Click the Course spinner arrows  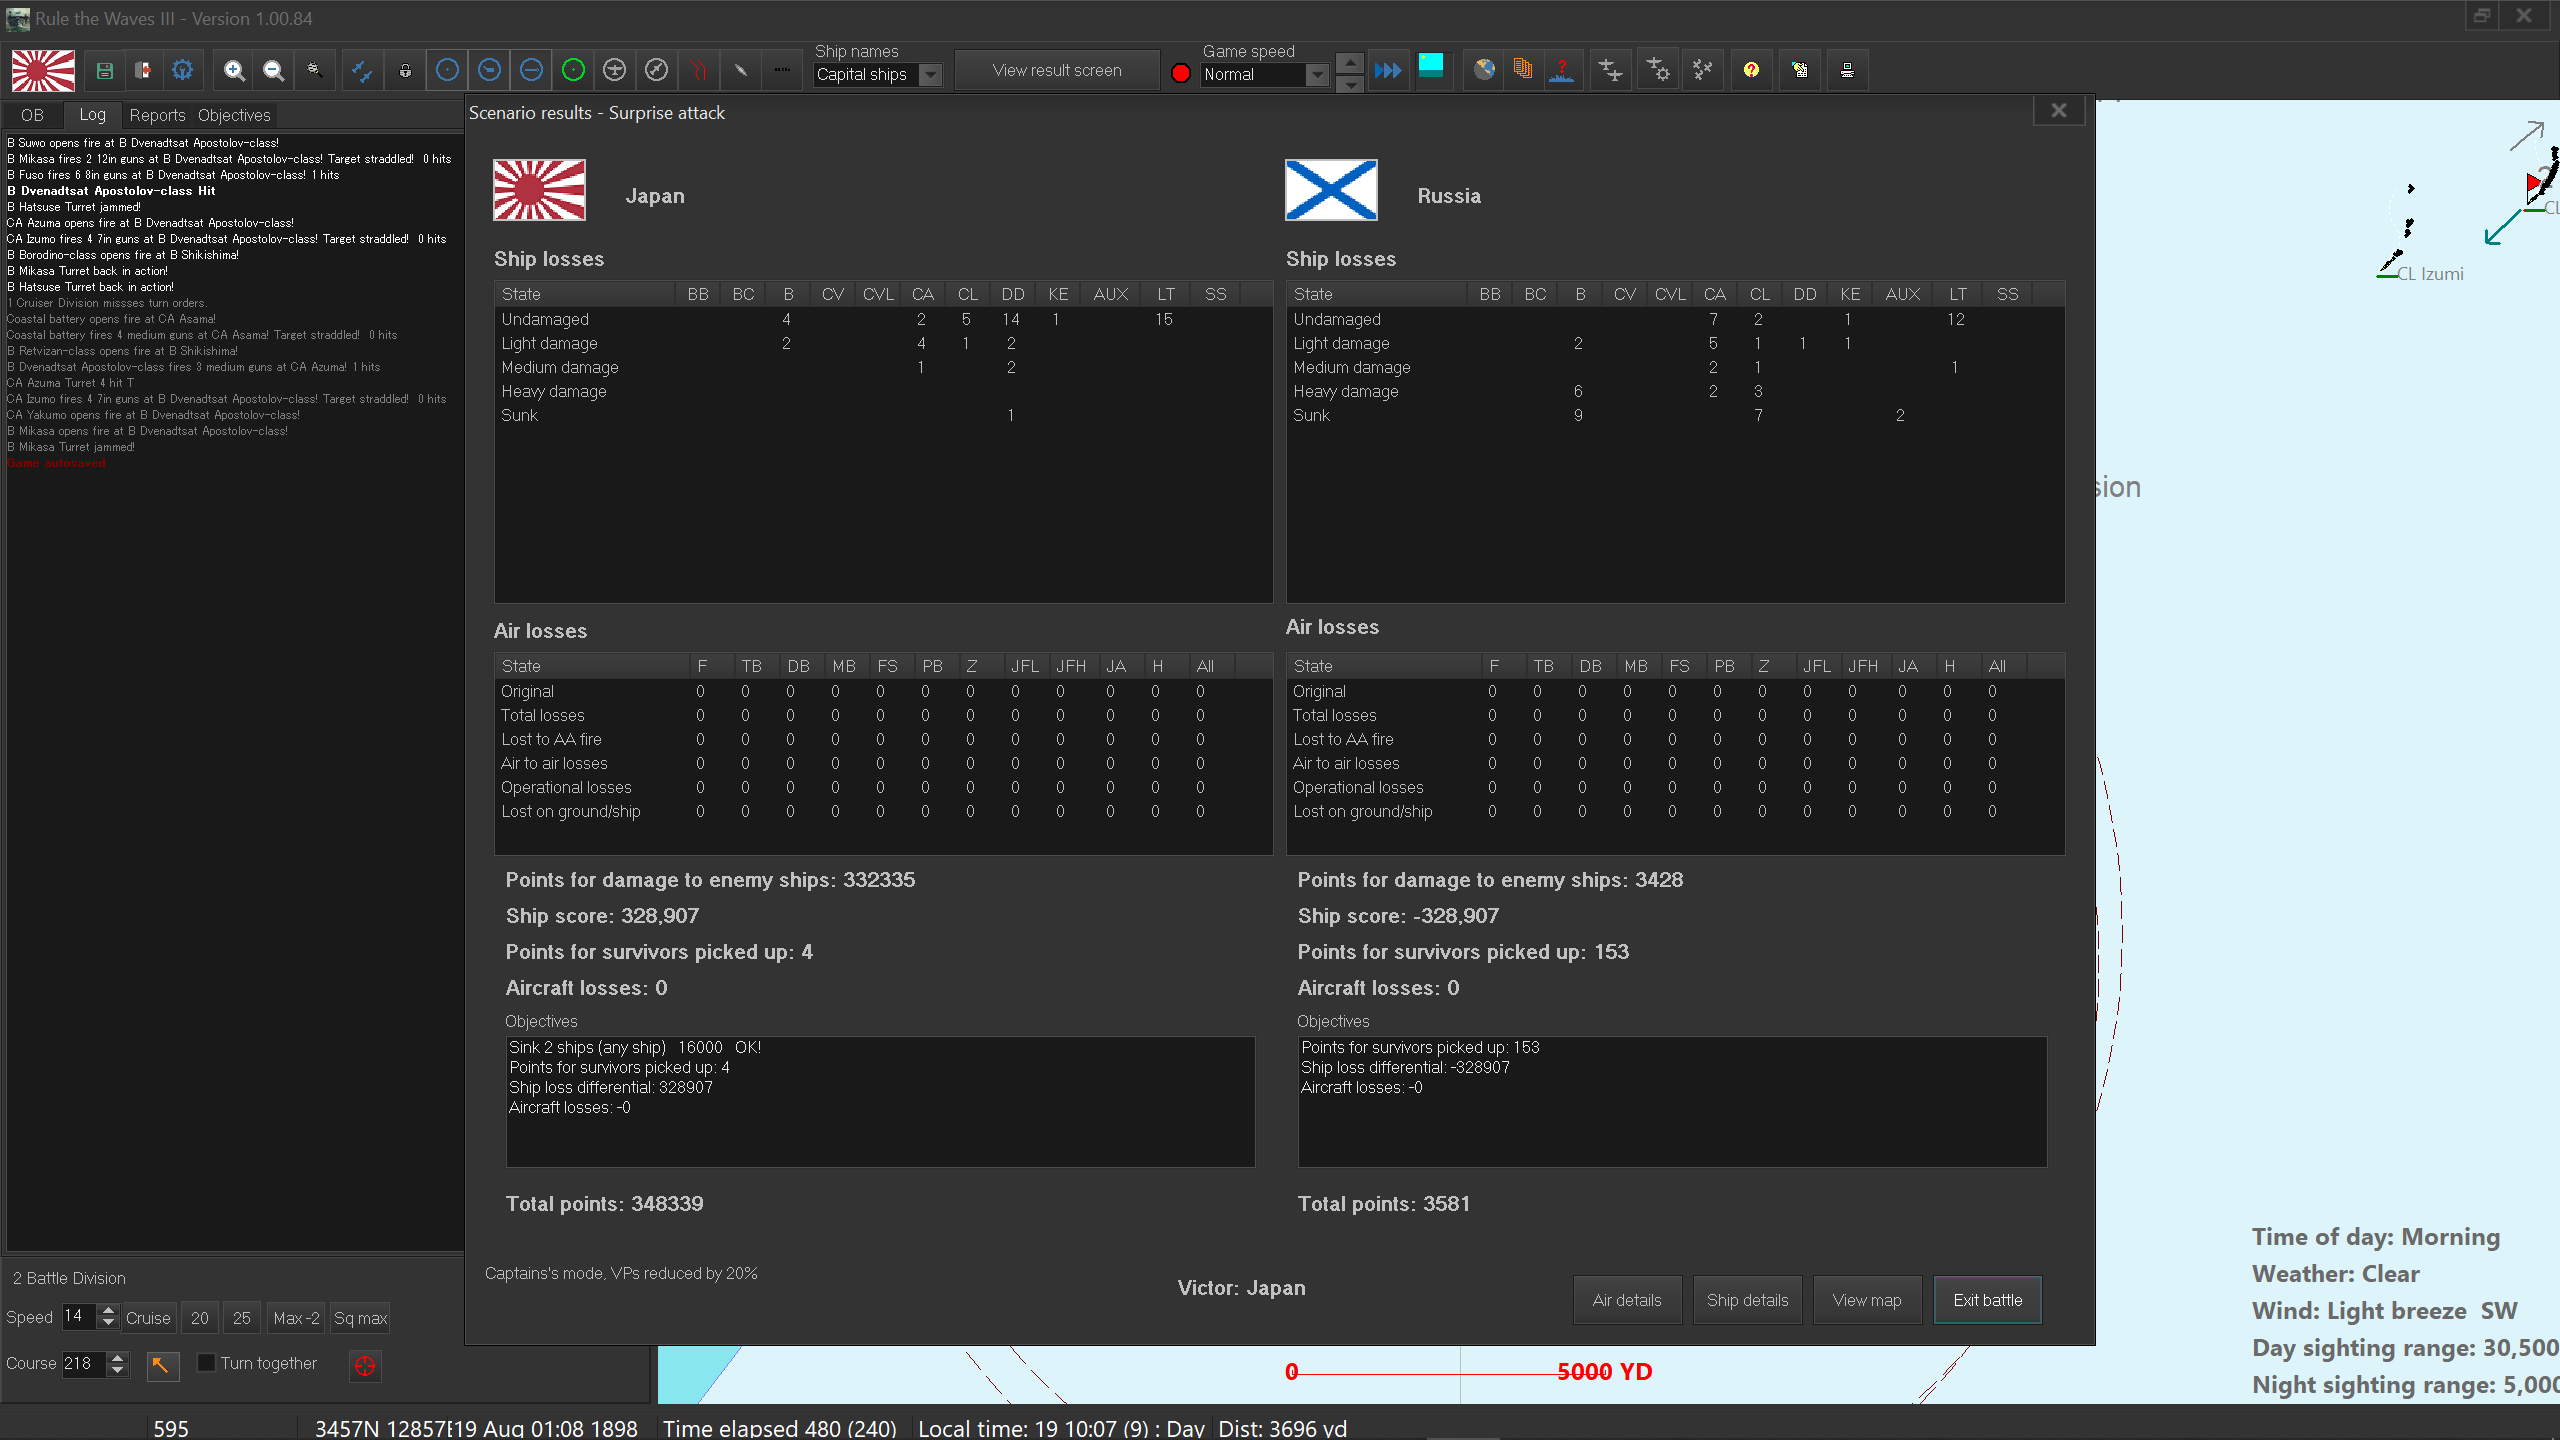click(x=118, y=1364)
